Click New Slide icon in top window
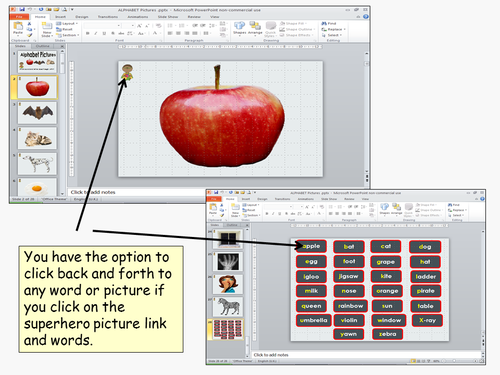The height and width of the screenshot is (375, 500). pyautogui.click(x=47, y=29)
